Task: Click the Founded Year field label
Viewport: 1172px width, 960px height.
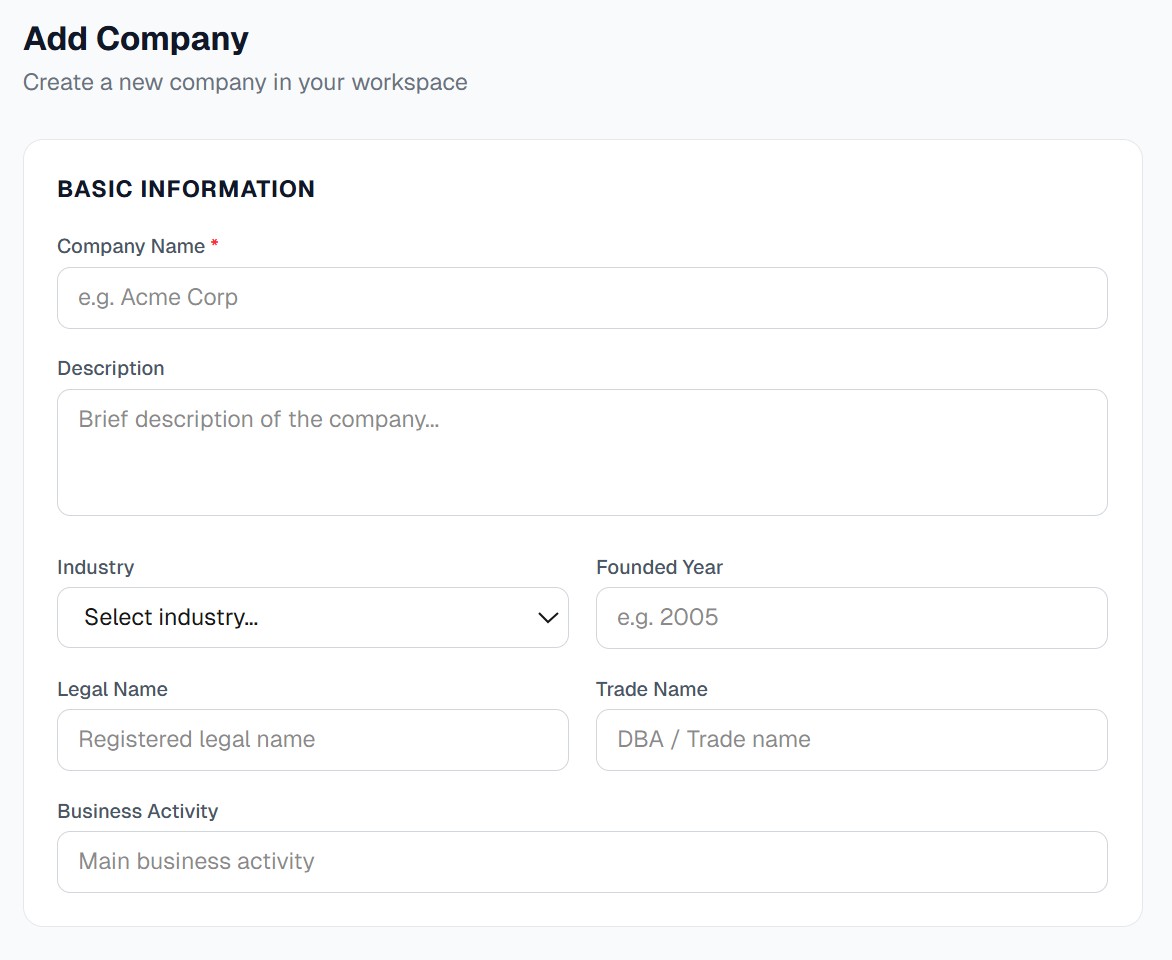Action: (659, 567)
